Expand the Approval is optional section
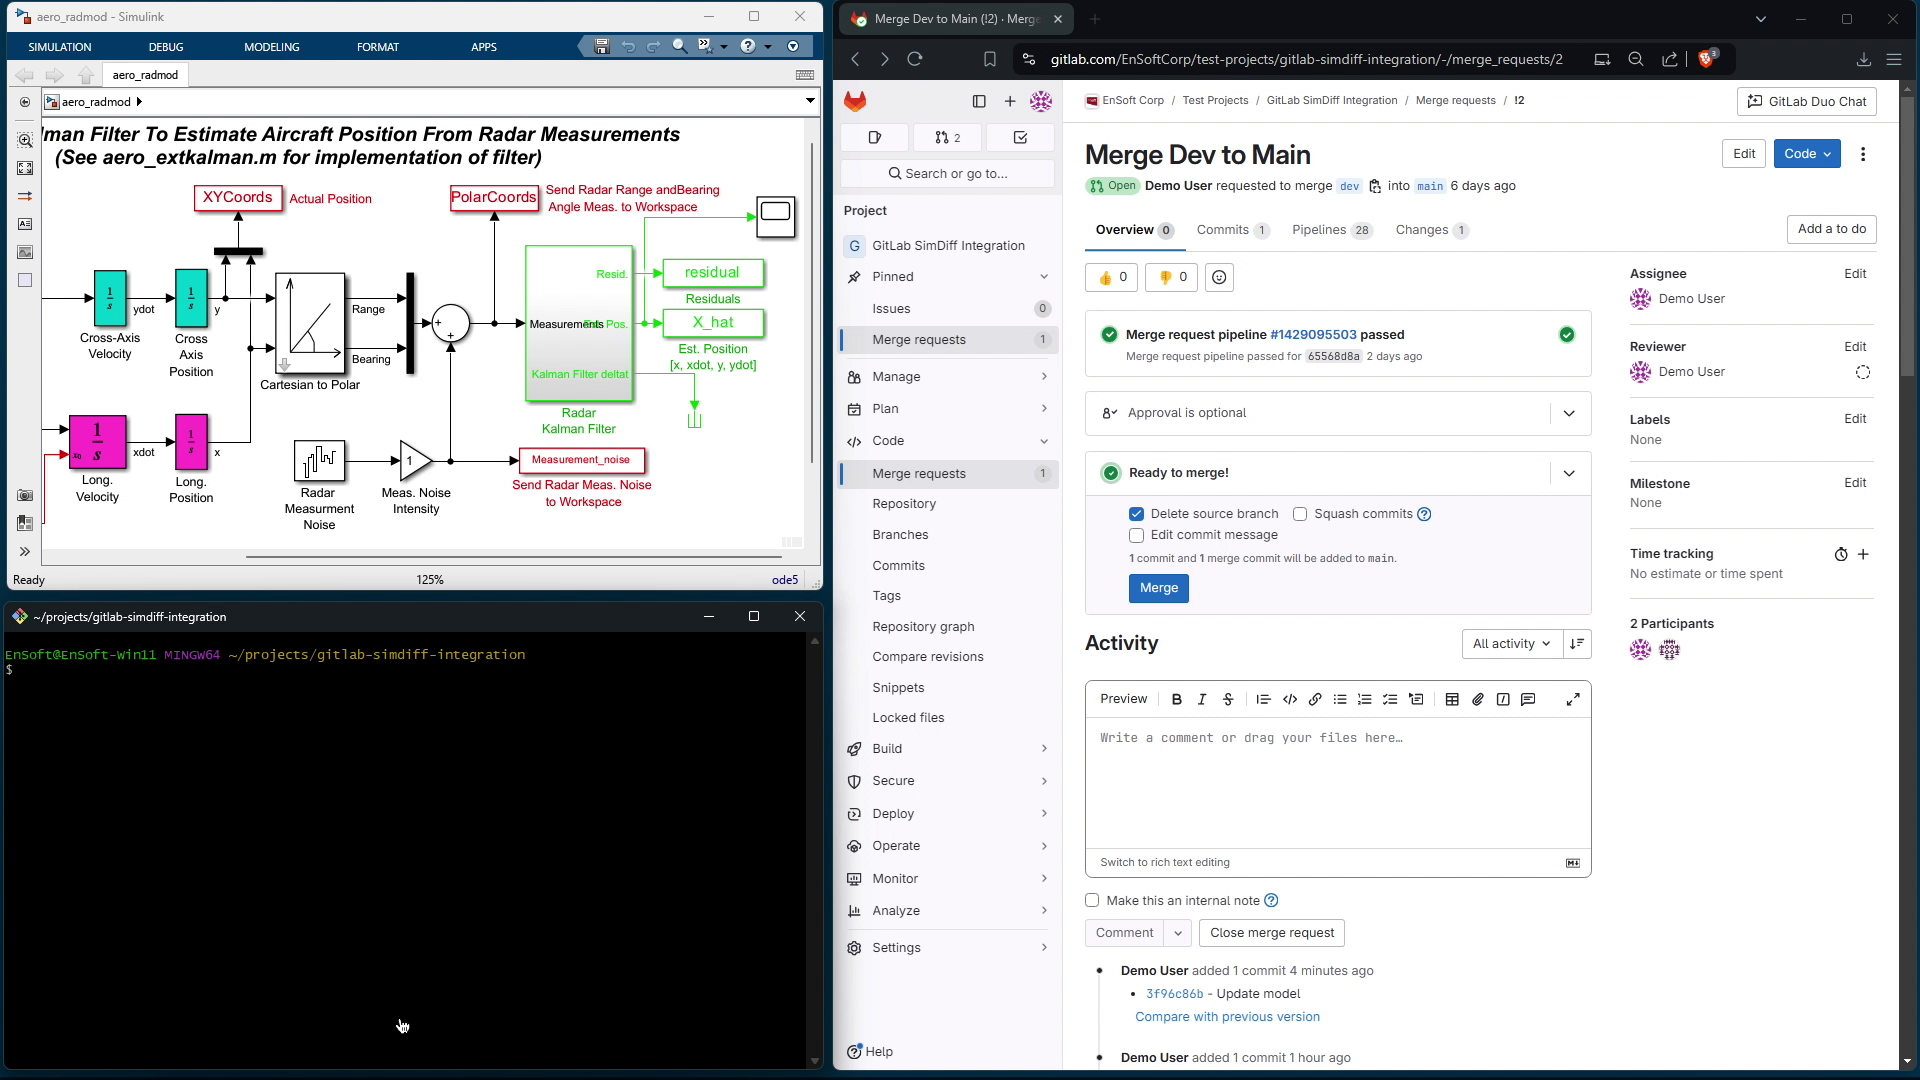Screen dimensions: 1920x1080 point(1569,413)
